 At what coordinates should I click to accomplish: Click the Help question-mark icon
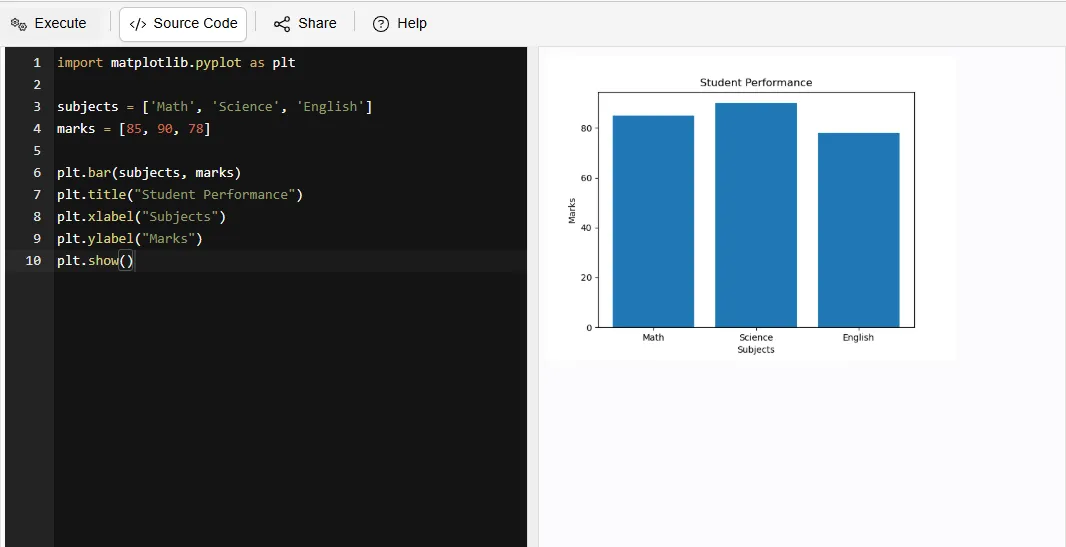point(381,24)
